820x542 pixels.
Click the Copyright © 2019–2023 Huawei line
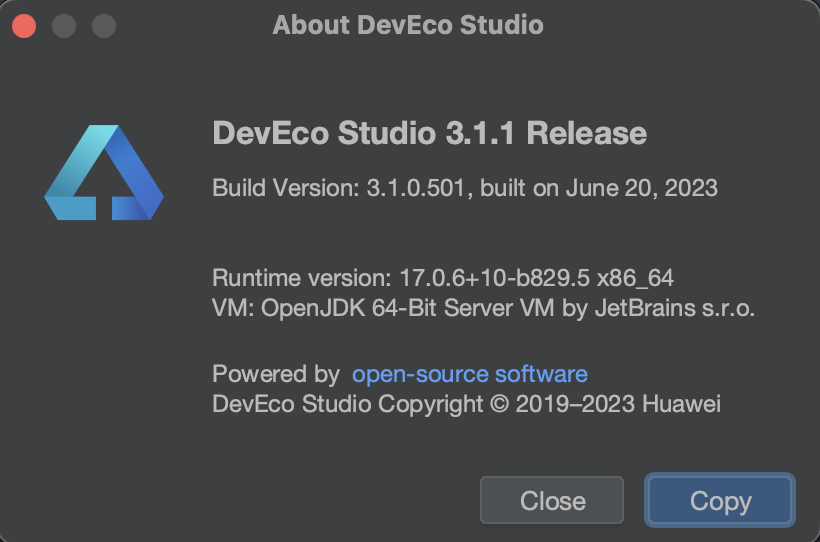pyautogui.click(x=466, y=404)
